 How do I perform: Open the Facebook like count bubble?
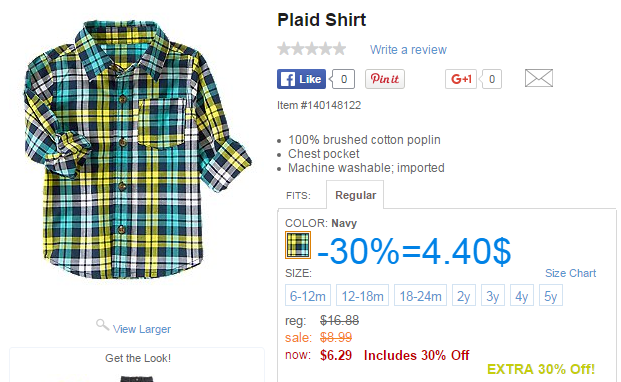pyautogui.click(x=343, y=79)
